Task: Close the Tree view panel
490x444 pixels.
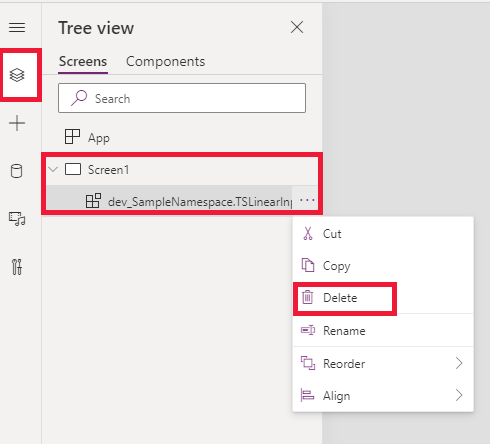Action: point(297,27)
